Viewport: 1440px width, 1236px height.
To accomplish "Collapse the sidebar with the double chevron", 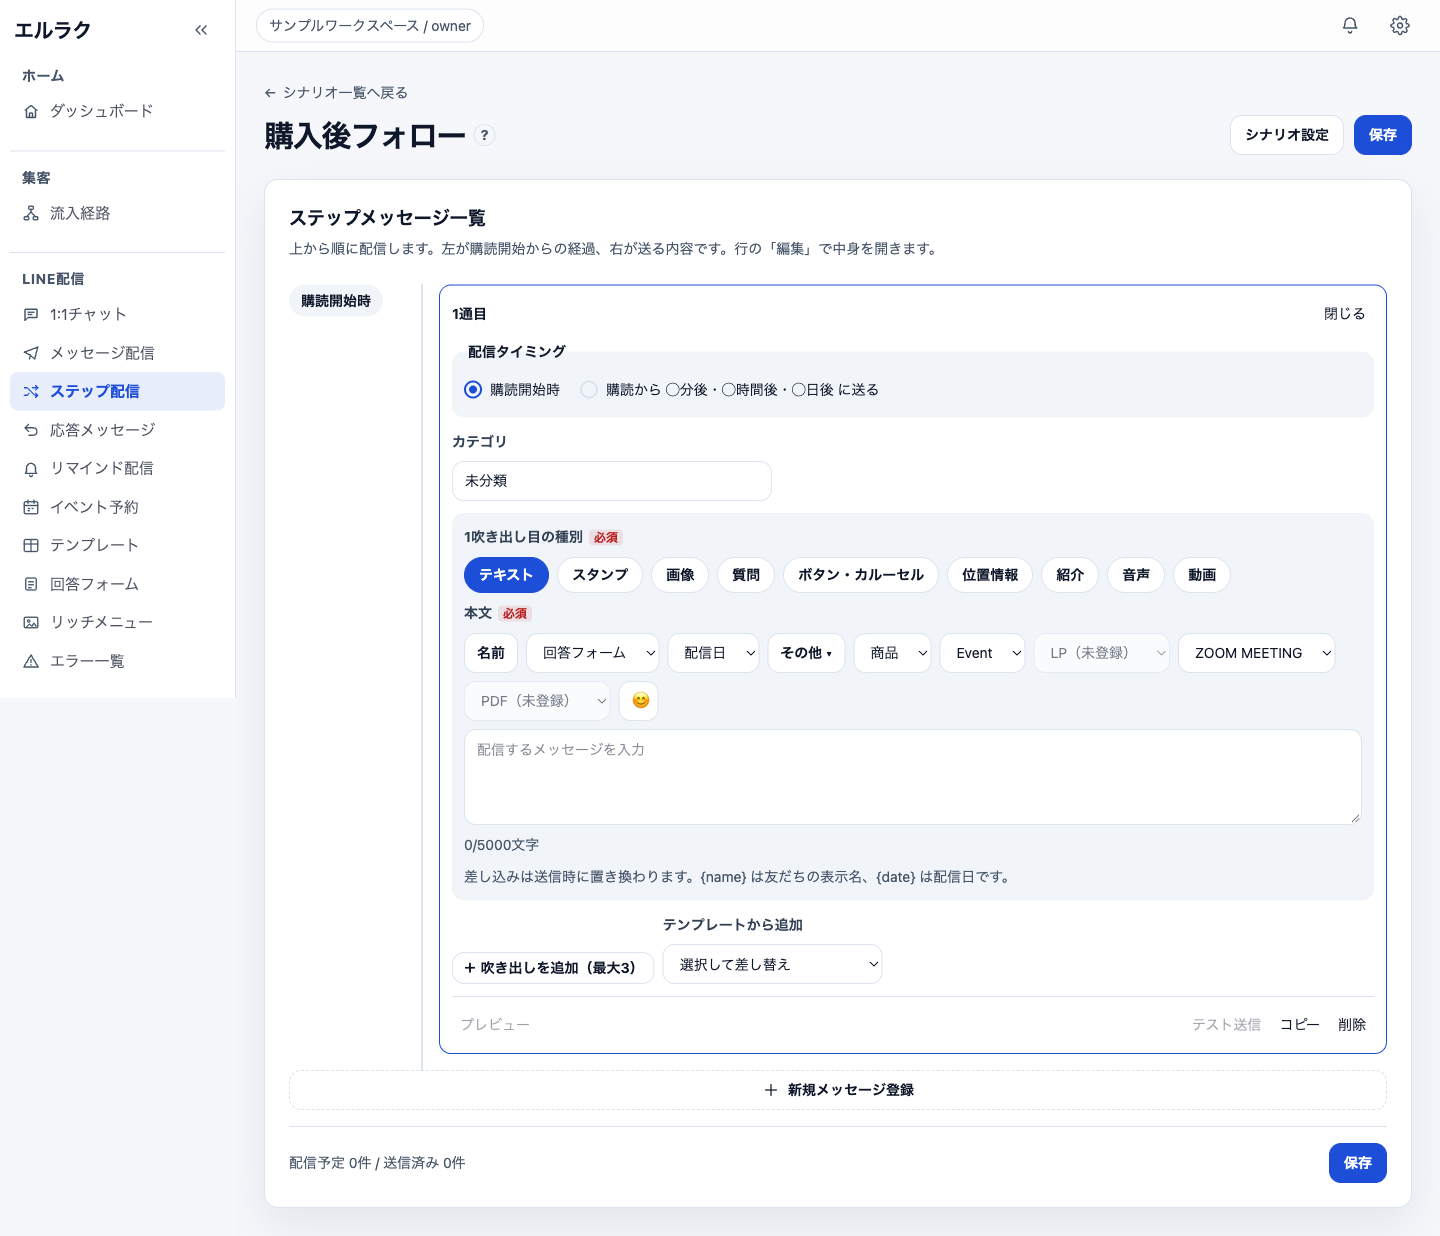I will pyautogui.click(x=201, y=30).
